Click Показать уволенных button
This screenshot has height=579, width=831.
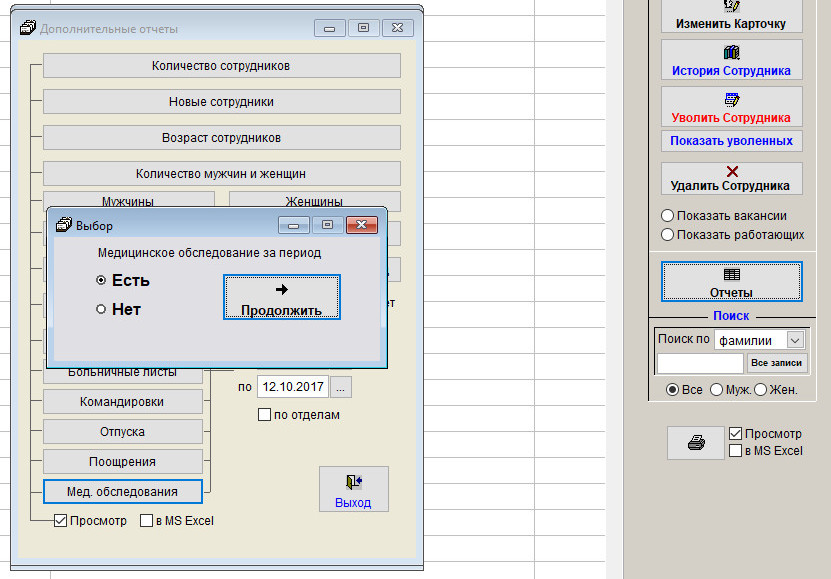[731, 141]
